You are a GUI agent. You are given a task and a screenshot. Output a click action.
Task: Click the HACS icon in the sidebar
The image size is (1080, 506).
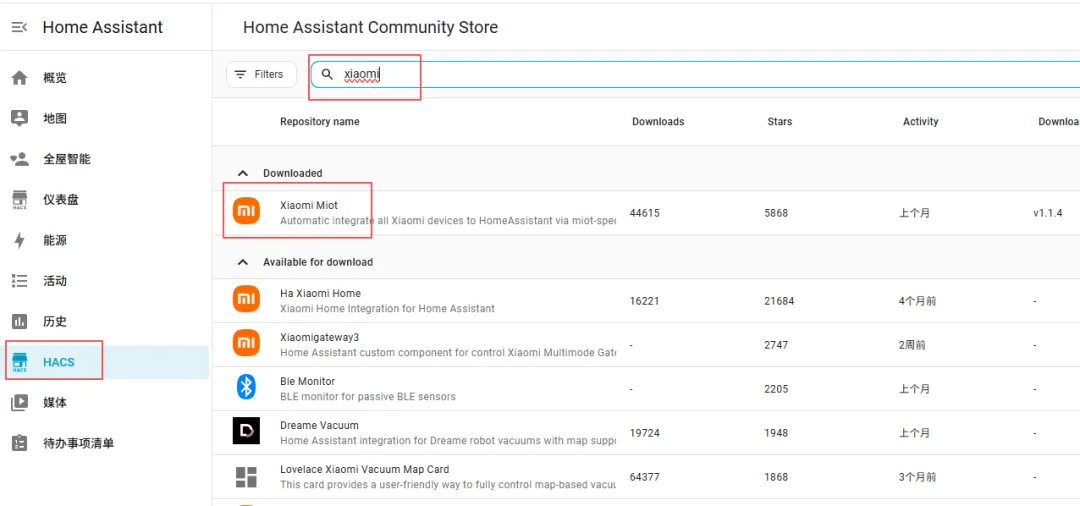pyautogui.click(x=19, y=363)
